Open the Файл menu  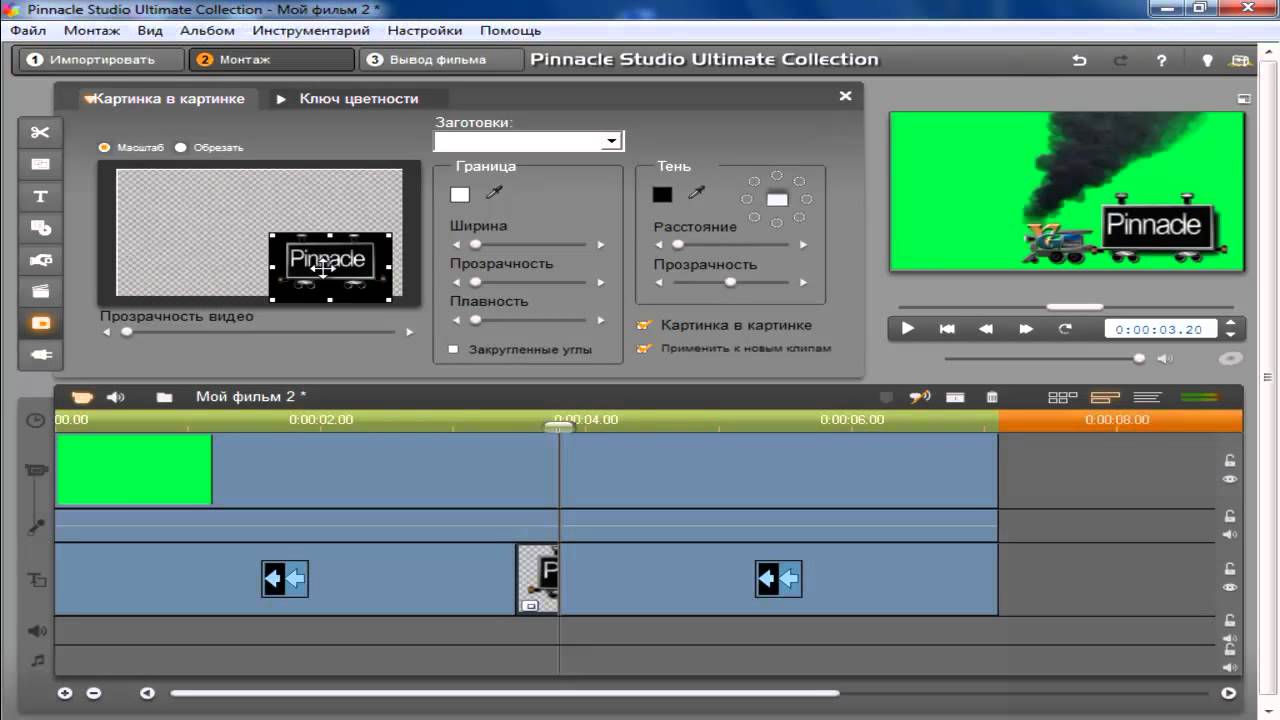(29, 31)
